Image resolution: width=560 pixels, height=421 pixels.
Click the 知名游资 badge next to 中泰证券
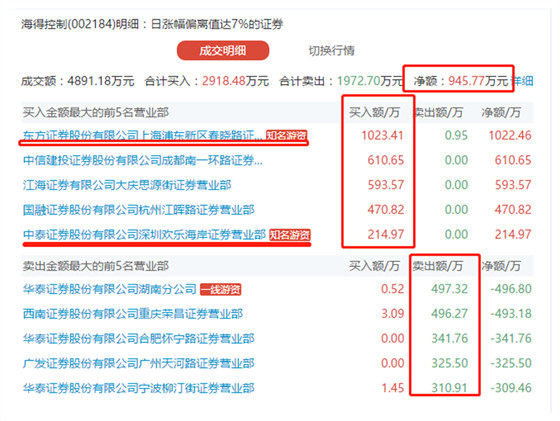(x=290, y=235)
